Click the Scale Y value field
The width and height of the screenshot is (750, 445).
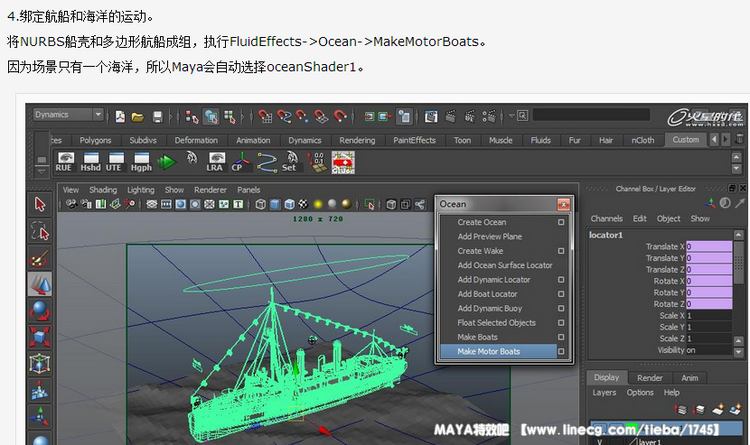709,327
